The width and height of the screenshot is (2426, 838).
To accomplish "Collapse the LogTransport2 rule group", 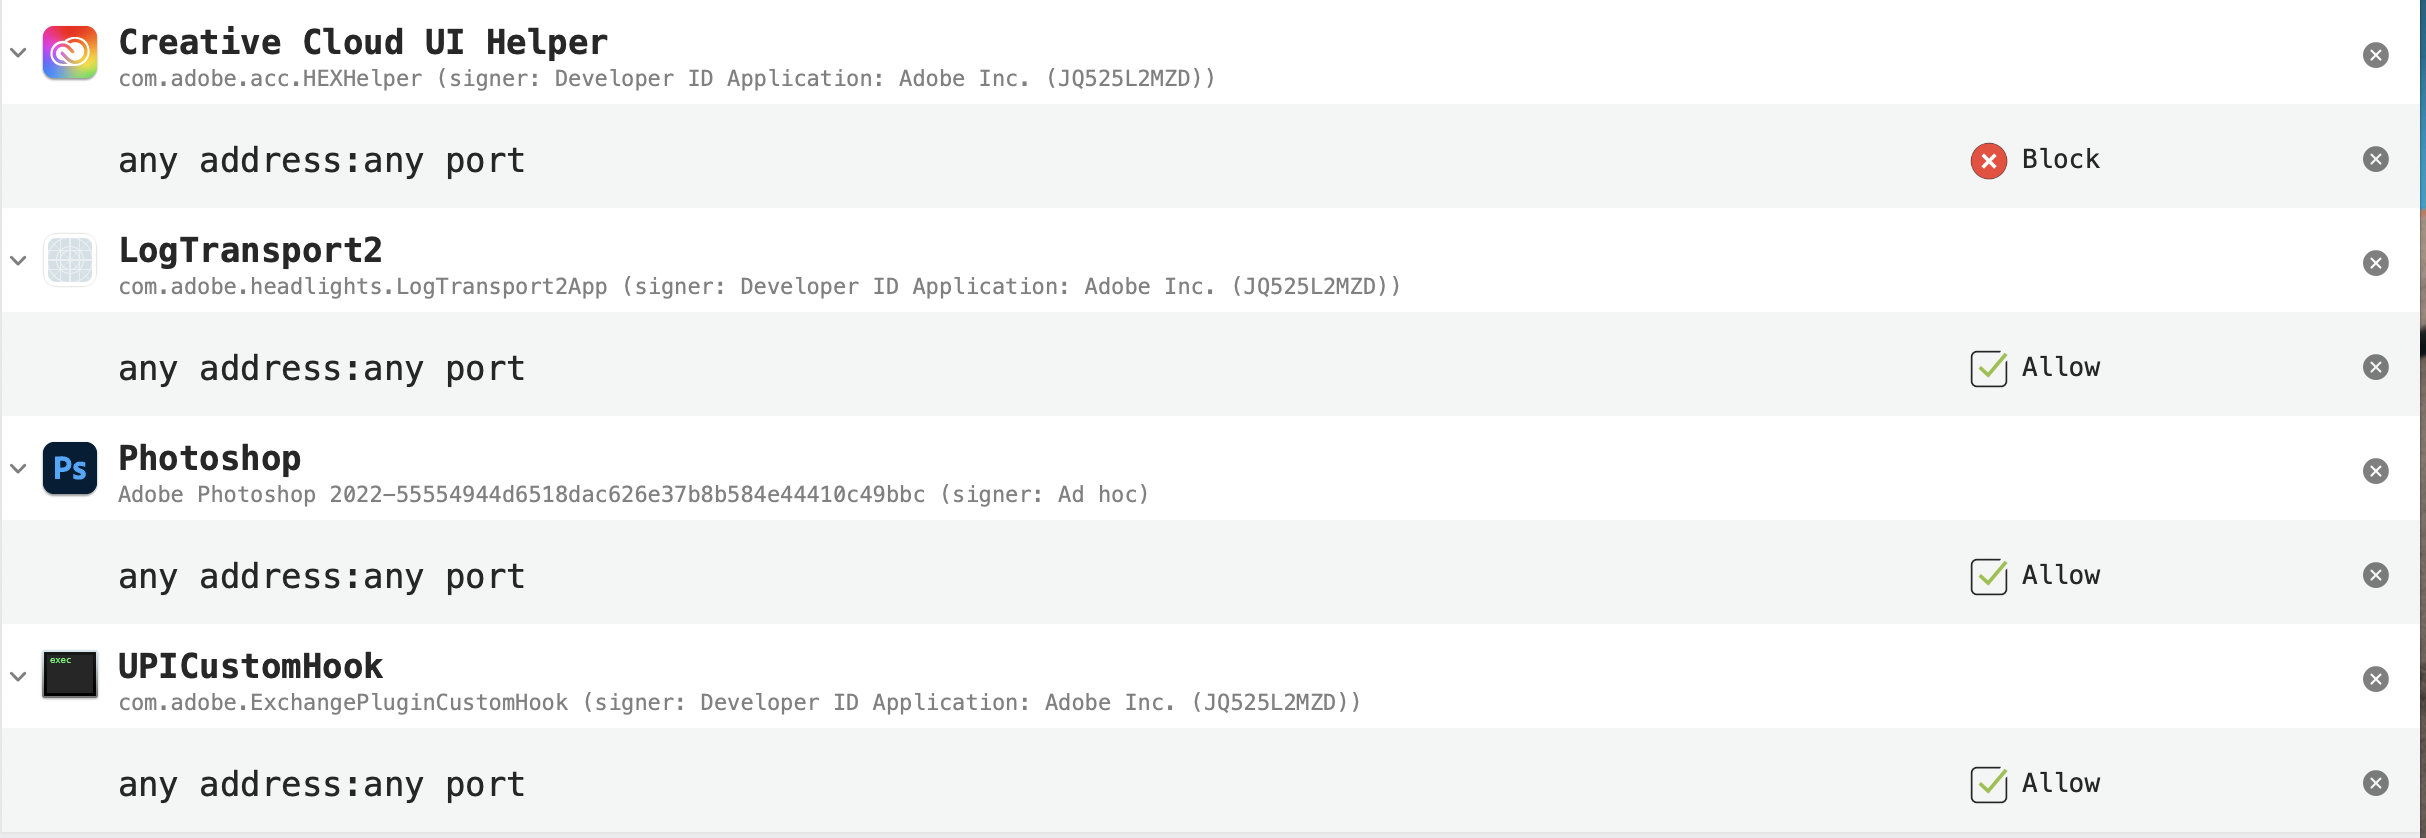I will (18, 260).
